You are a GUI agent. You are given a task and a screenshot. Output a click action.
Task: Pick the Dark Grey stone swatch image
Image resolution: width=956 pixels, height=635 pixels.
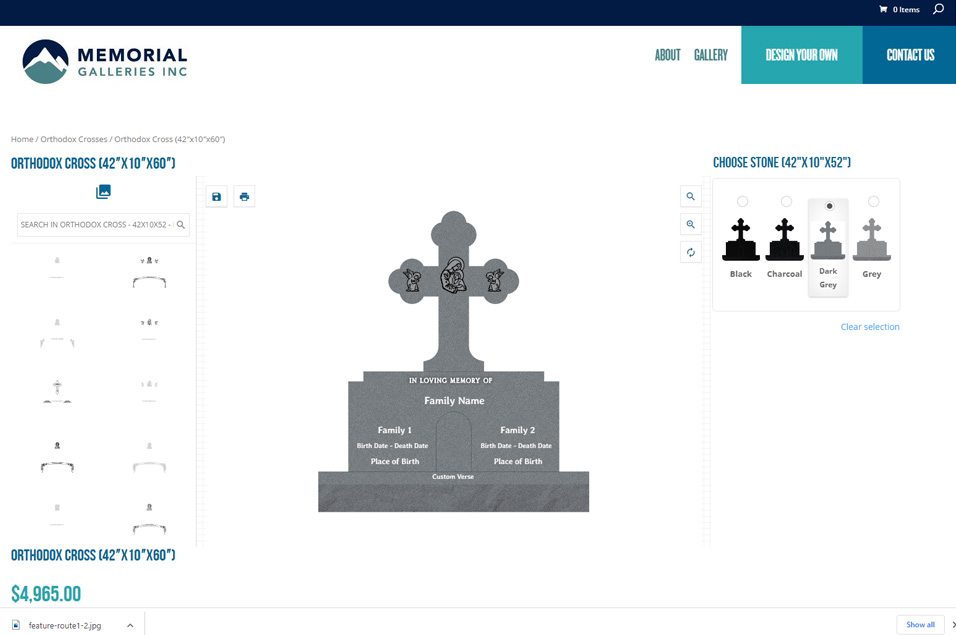(828, 241)
